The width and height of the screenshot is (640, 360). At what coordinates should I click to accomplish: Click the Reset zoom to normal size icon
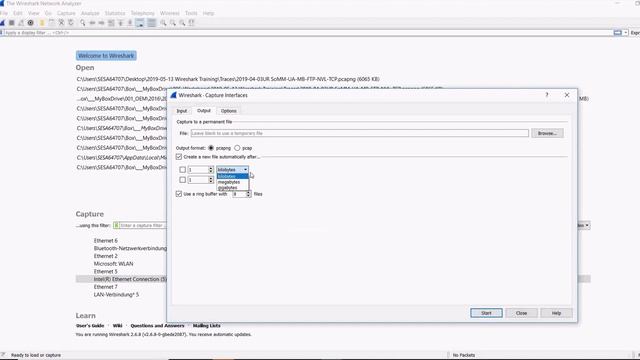coord(182,23)
